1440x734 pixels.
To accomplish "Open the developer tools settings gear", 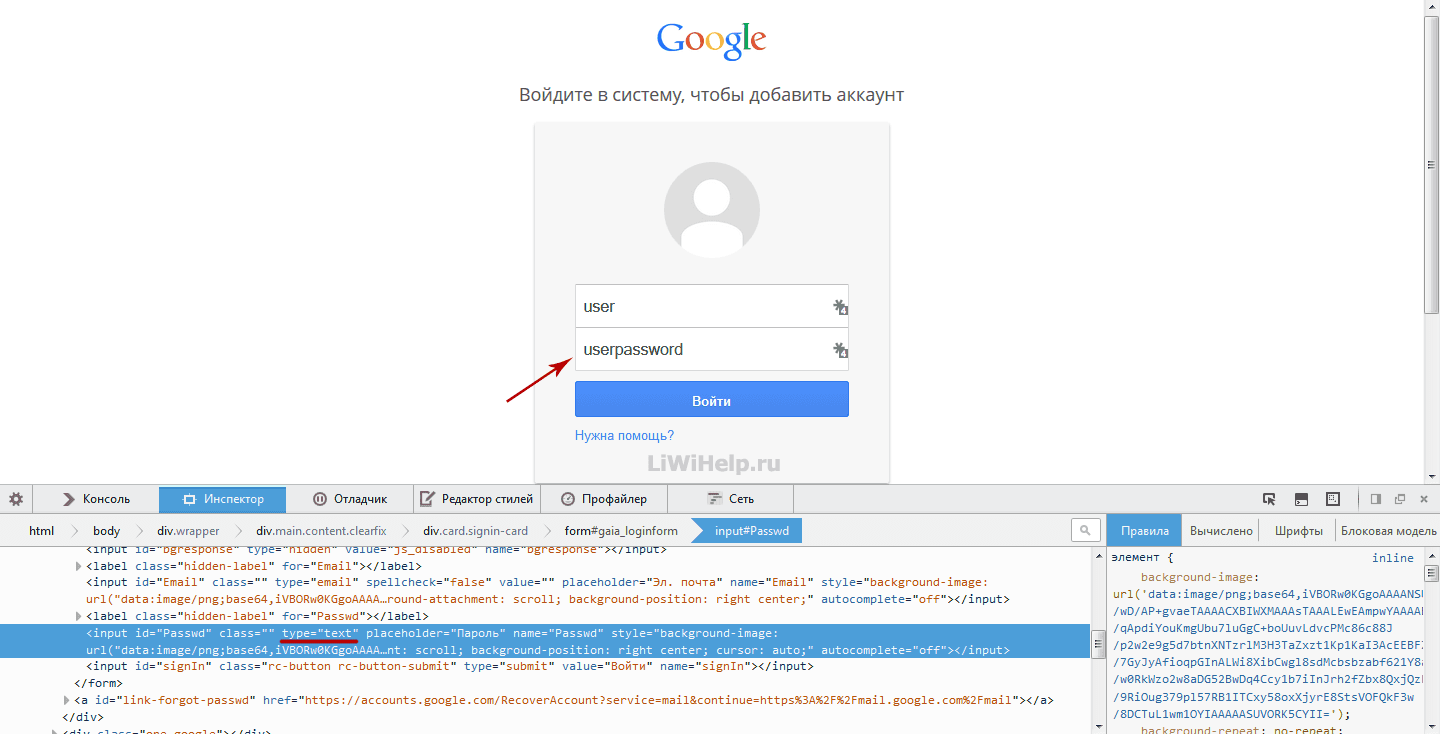I will (16, 499).
